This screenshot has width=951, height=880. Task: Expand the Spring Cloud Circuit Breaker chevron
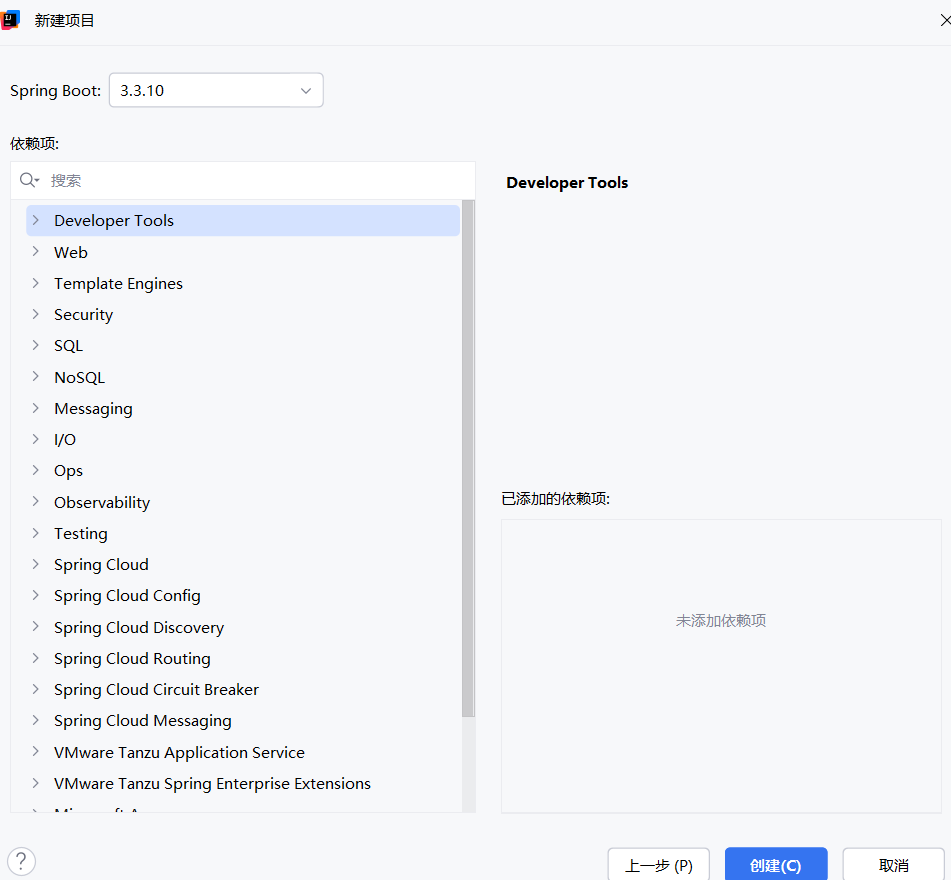36,689
